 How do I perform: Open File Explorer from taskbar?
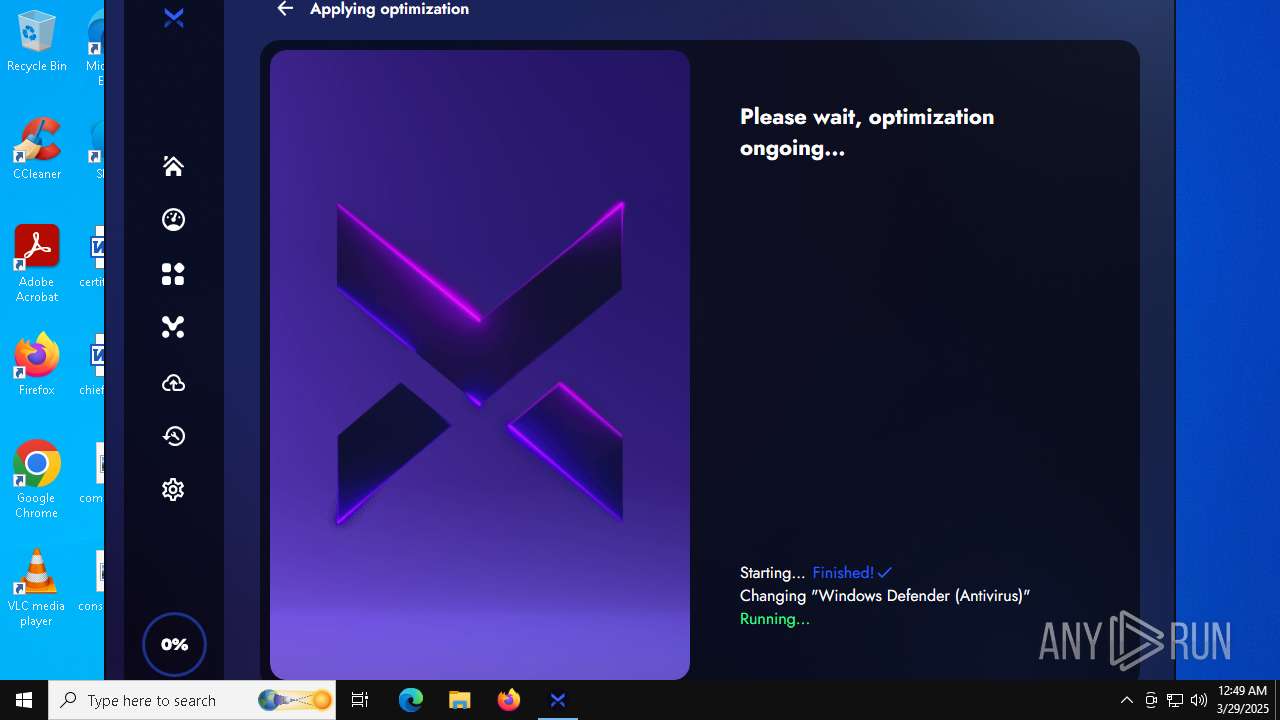tap(460, 700)
